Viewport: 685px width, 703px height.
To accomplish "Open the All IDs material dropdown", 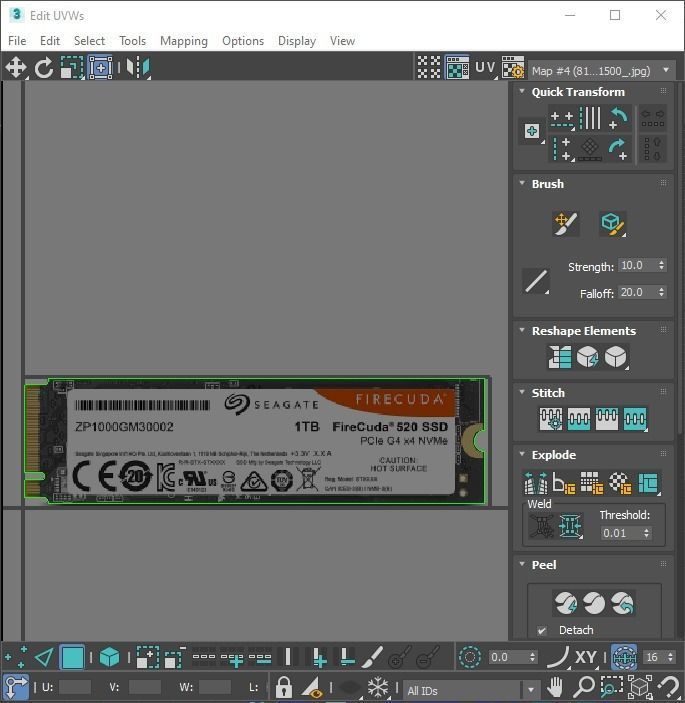I will (x=472, y=690).
